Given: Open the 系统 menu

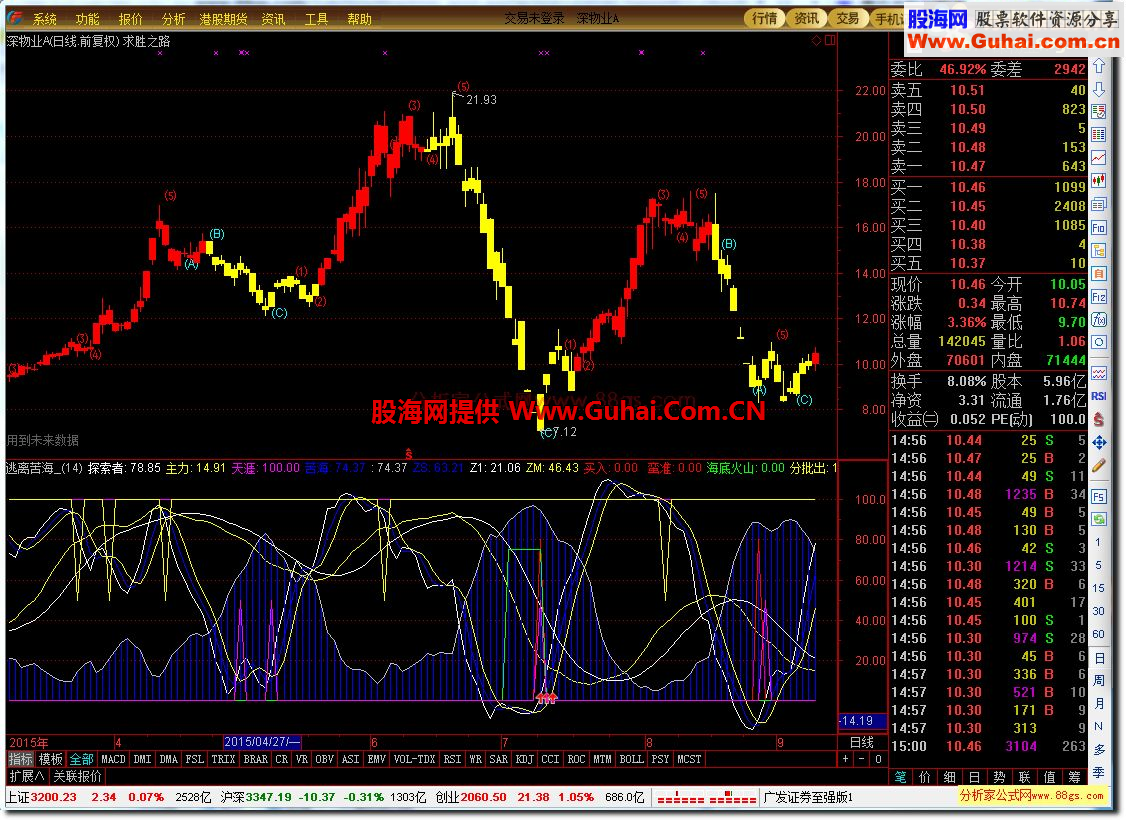Looking at the screenshot, I should click(45, 19).
